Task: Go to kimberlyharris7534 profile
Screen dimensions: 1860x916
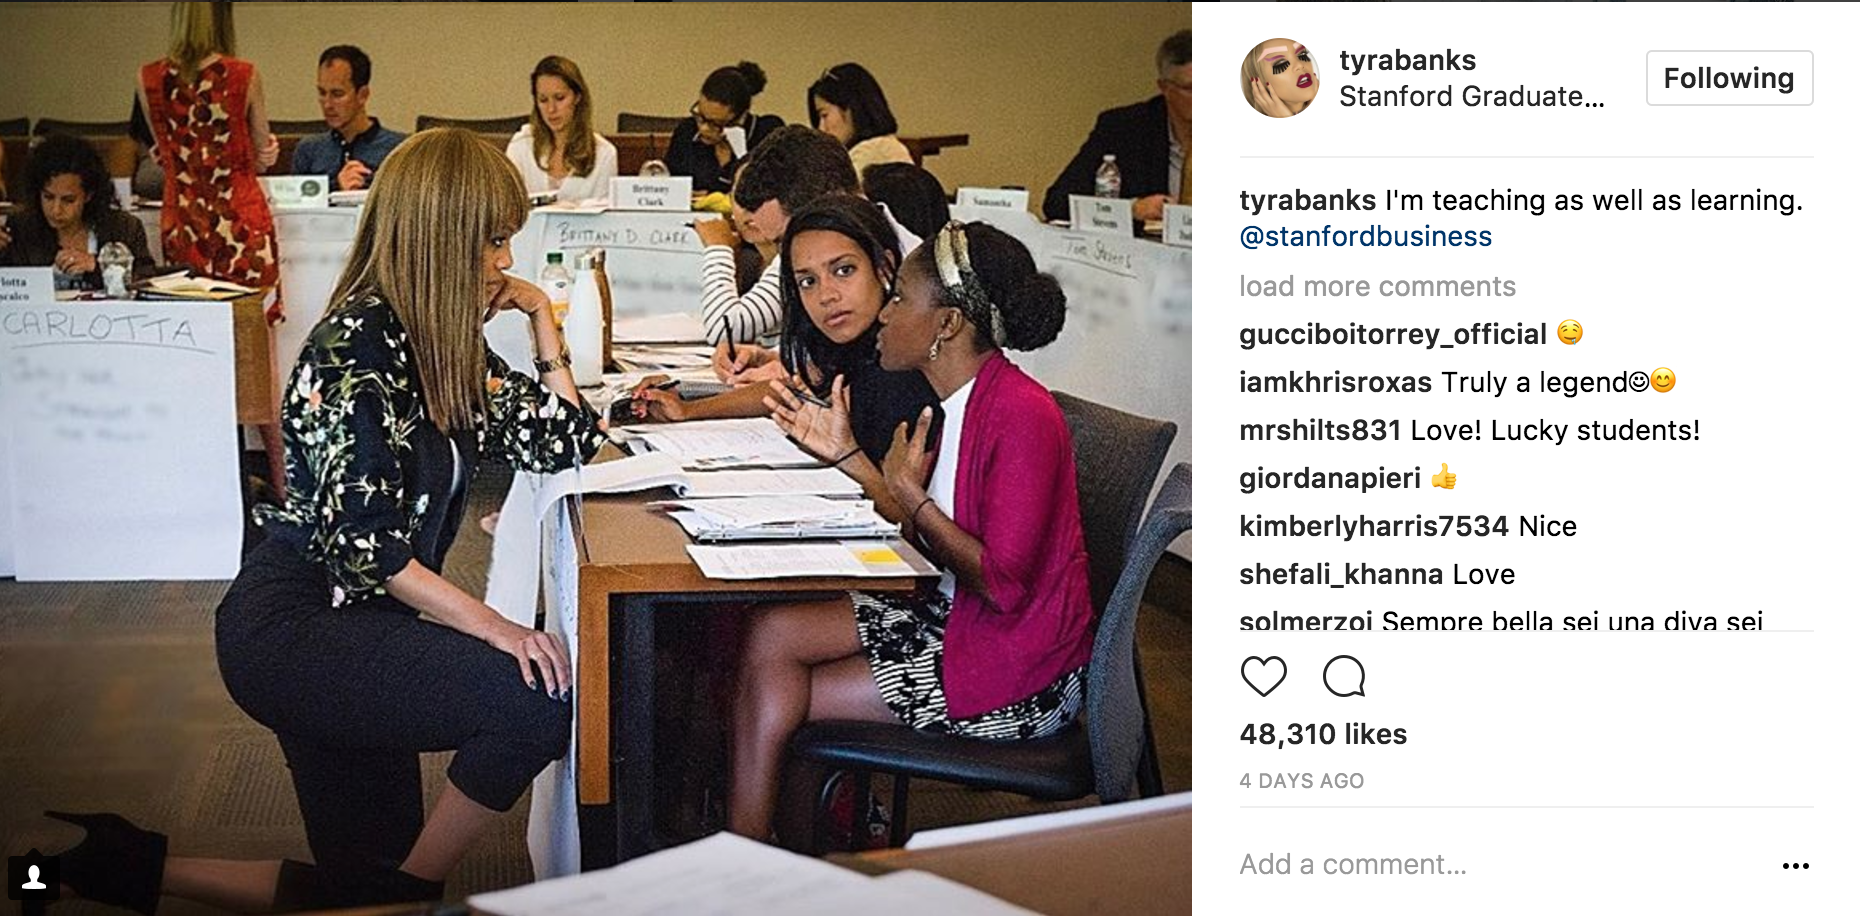Action: (1374, 526)
